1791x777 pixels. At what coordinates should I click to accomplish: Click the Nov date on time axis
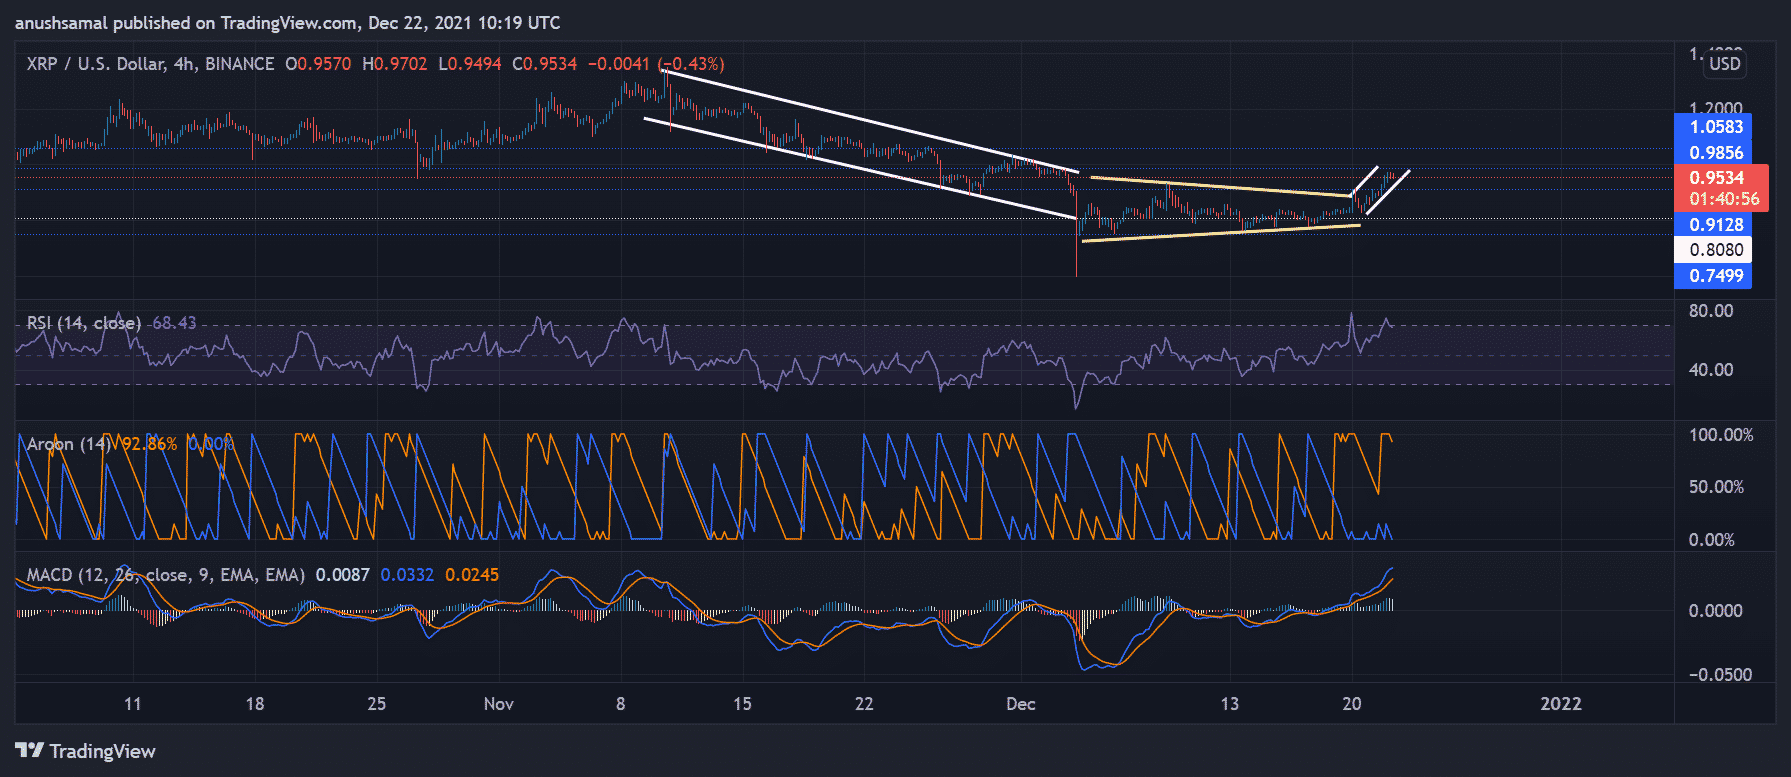pos(498,704)
